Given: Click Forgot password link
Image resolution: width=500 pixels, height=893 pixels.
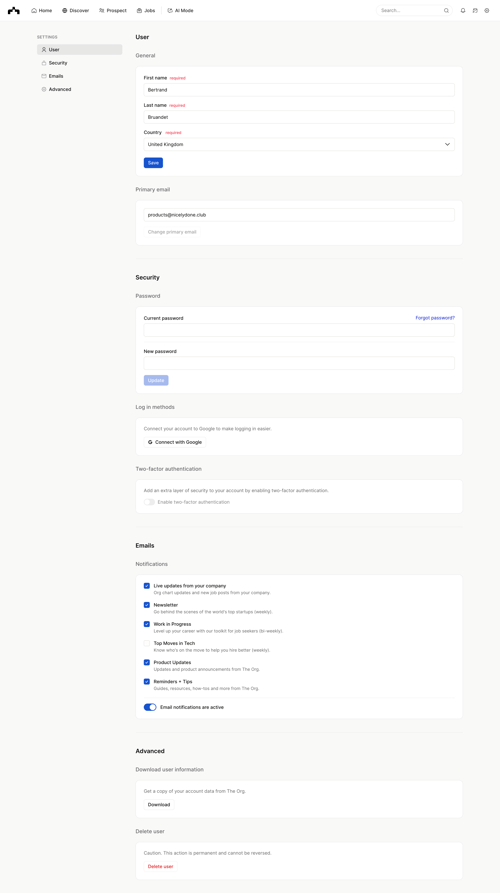Looking at the screenshot, I should tap(435, 318).
